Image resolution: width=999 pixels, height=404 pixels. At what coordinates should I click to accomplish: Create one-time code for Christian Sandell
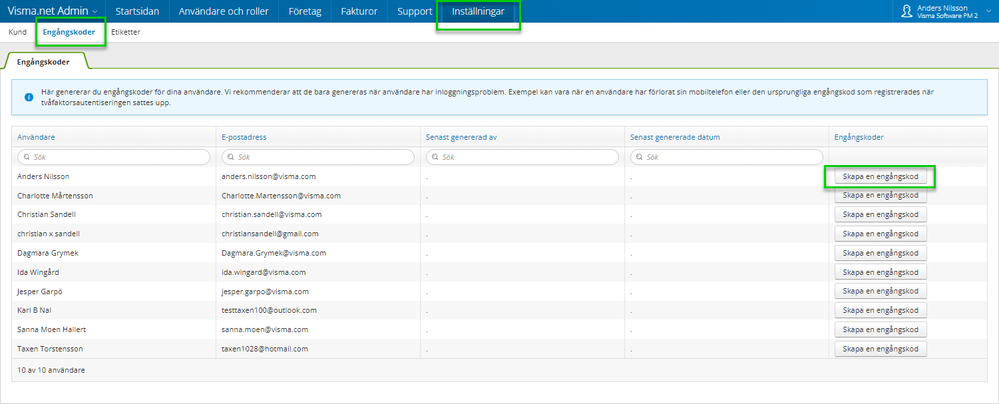click(880, 215)
